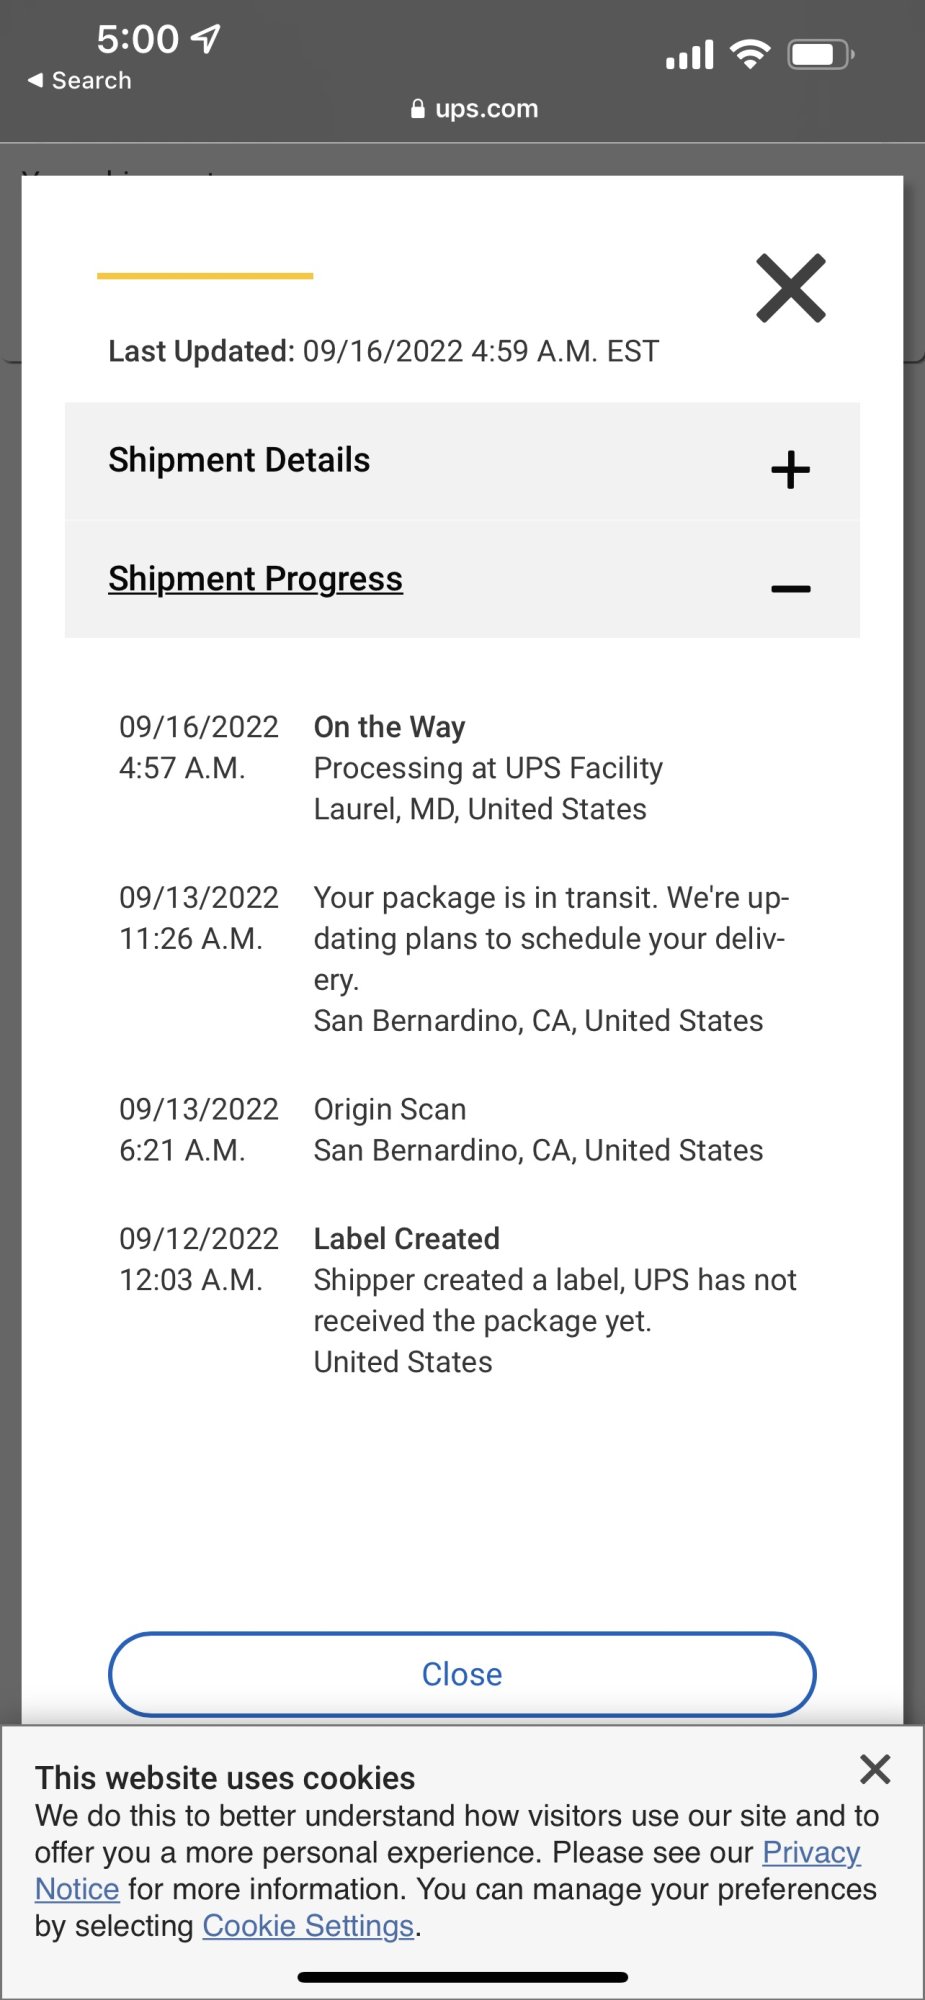Collapse Shipment Progress with minus icon

790,589
